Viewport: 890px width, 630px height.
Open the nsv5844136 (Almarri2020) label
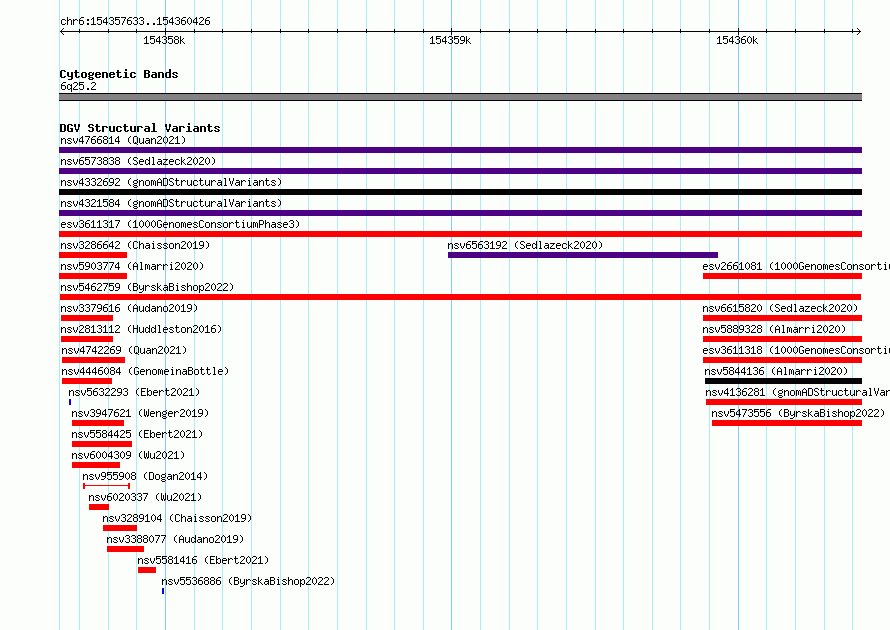click(776, 371)
